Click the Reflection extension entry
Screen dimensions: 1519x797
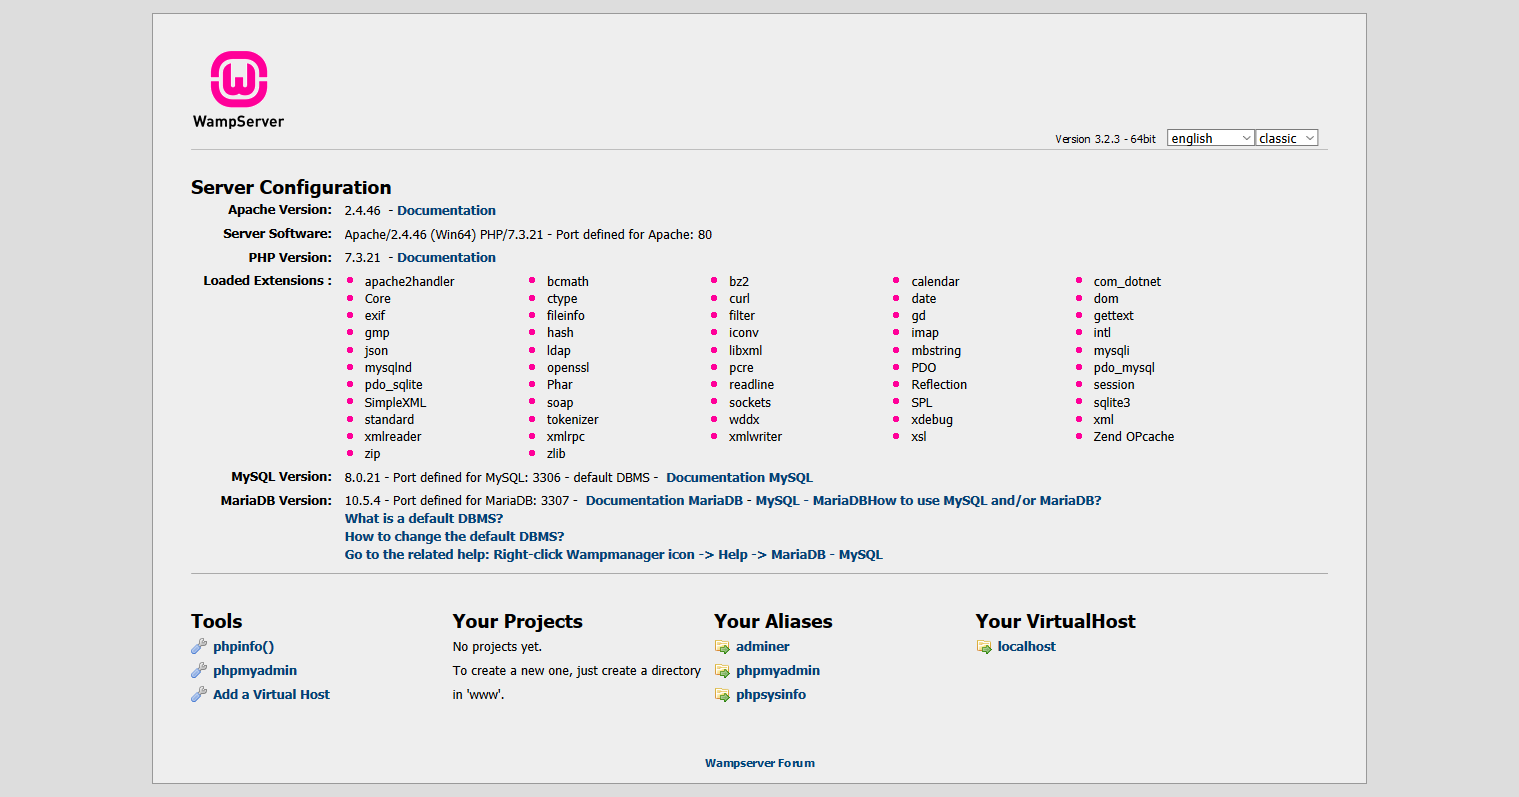[939, 385]
